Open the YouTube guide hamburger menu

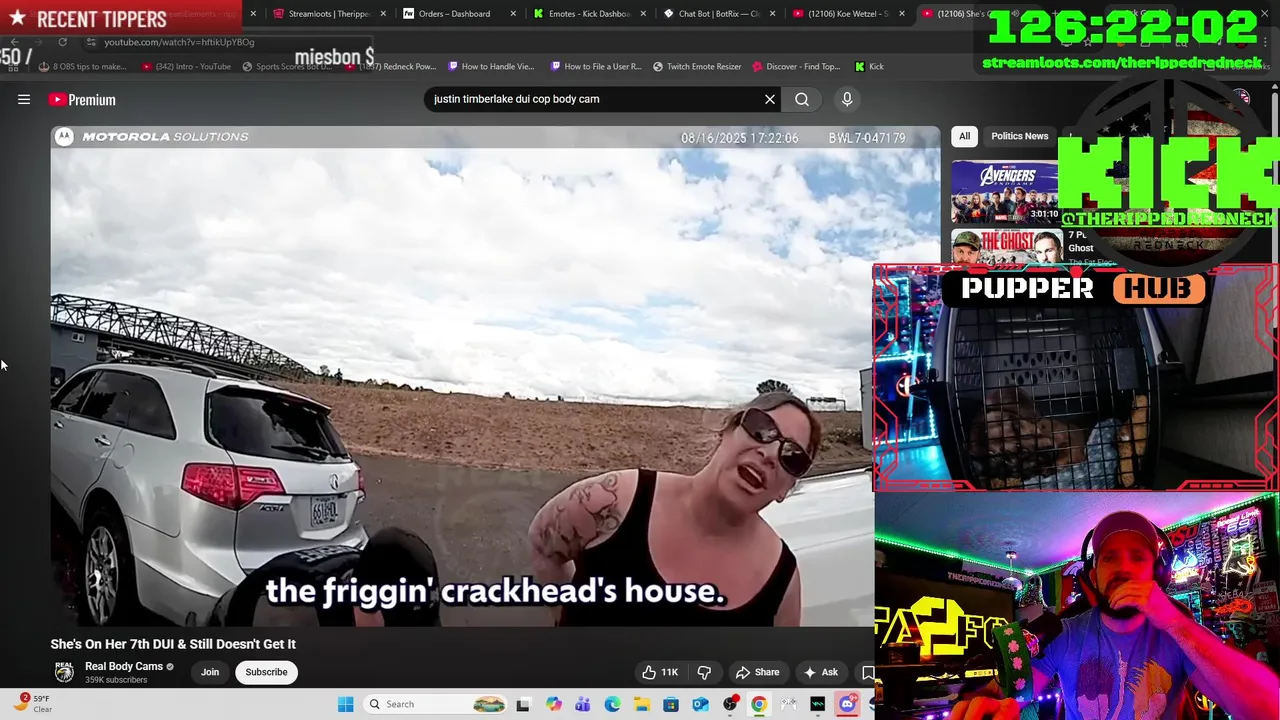pos(24,99)
